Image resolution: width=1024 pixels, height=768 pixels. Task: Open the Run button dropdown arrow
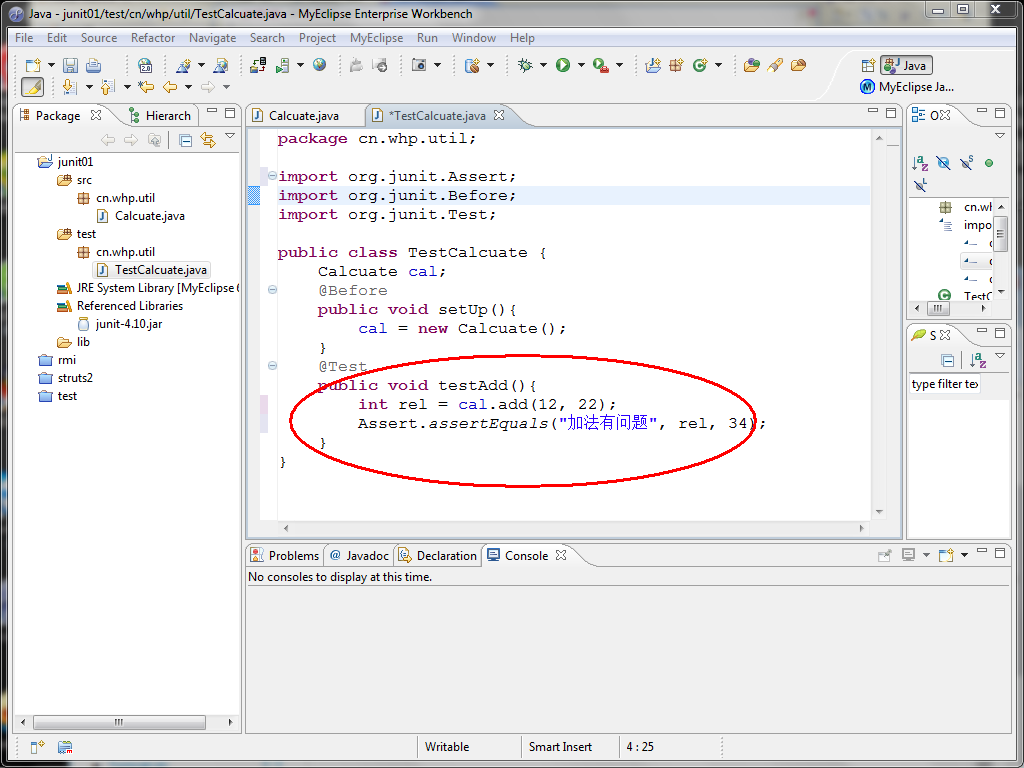581,65
